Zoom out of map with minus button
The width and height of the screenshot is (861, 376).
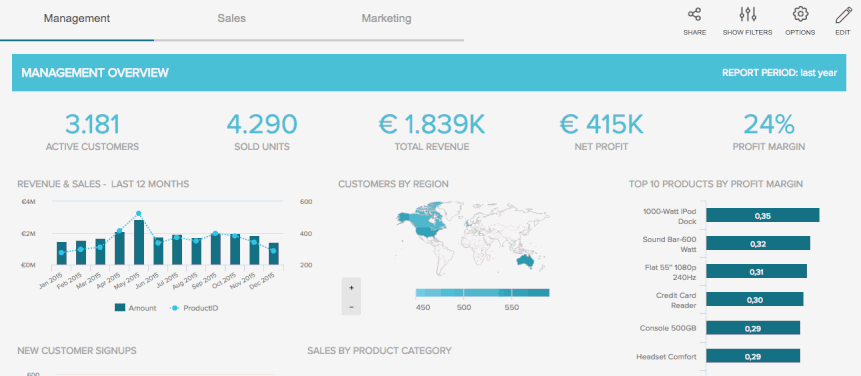point(351,306)
